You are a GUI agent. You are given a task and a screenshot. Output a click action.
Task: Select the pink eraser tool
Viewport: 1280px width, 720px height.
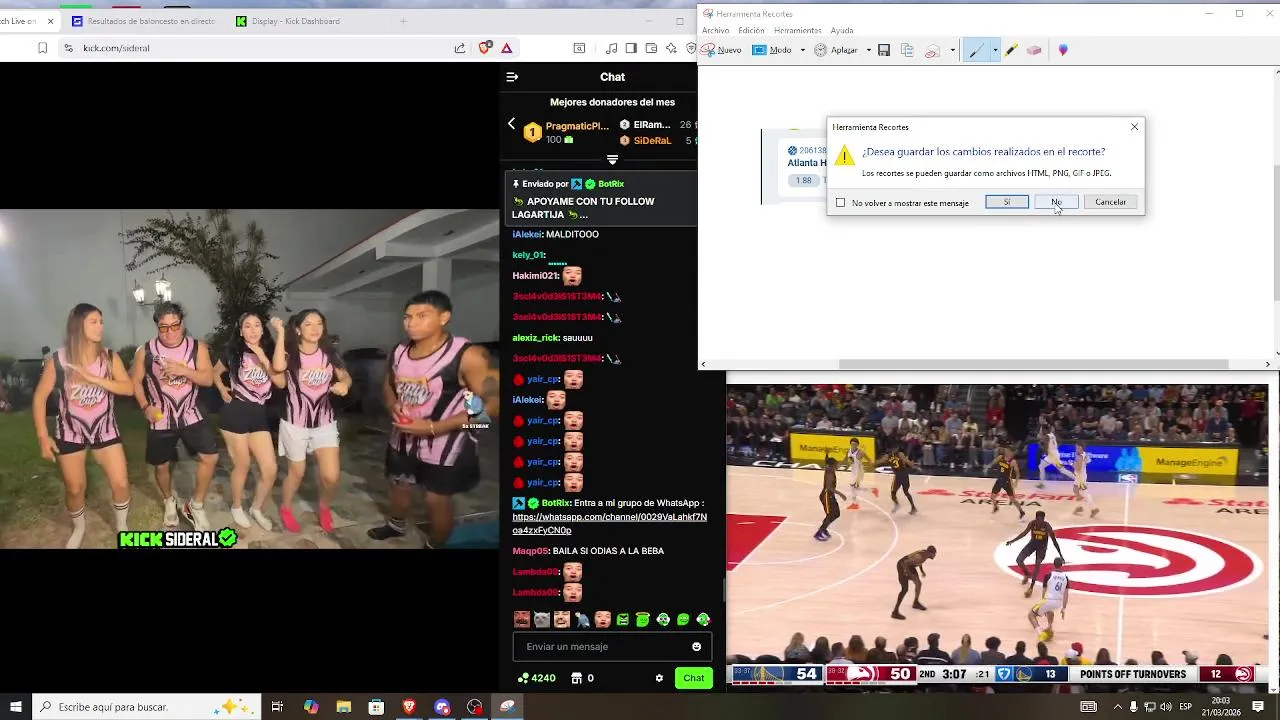tap(1034, 50)
